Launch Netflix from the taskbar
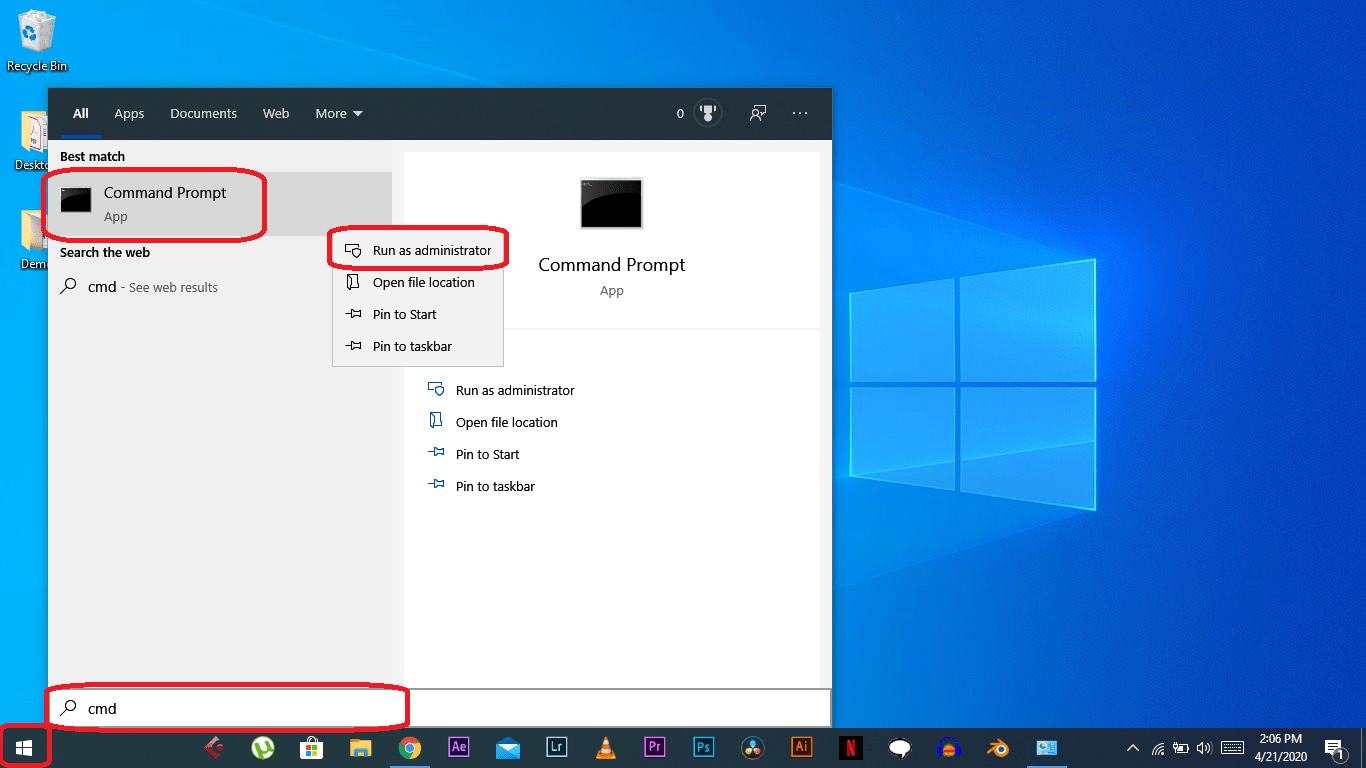The image size is (1366, 768). (850, 747)
